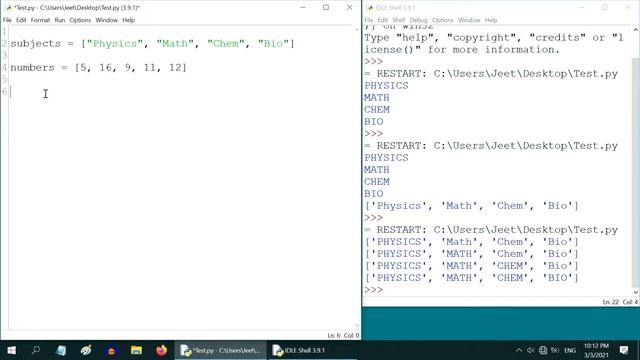The image size is (640, 360).
Task: Click the volume icon in system tray
Action: coord(531,350)
